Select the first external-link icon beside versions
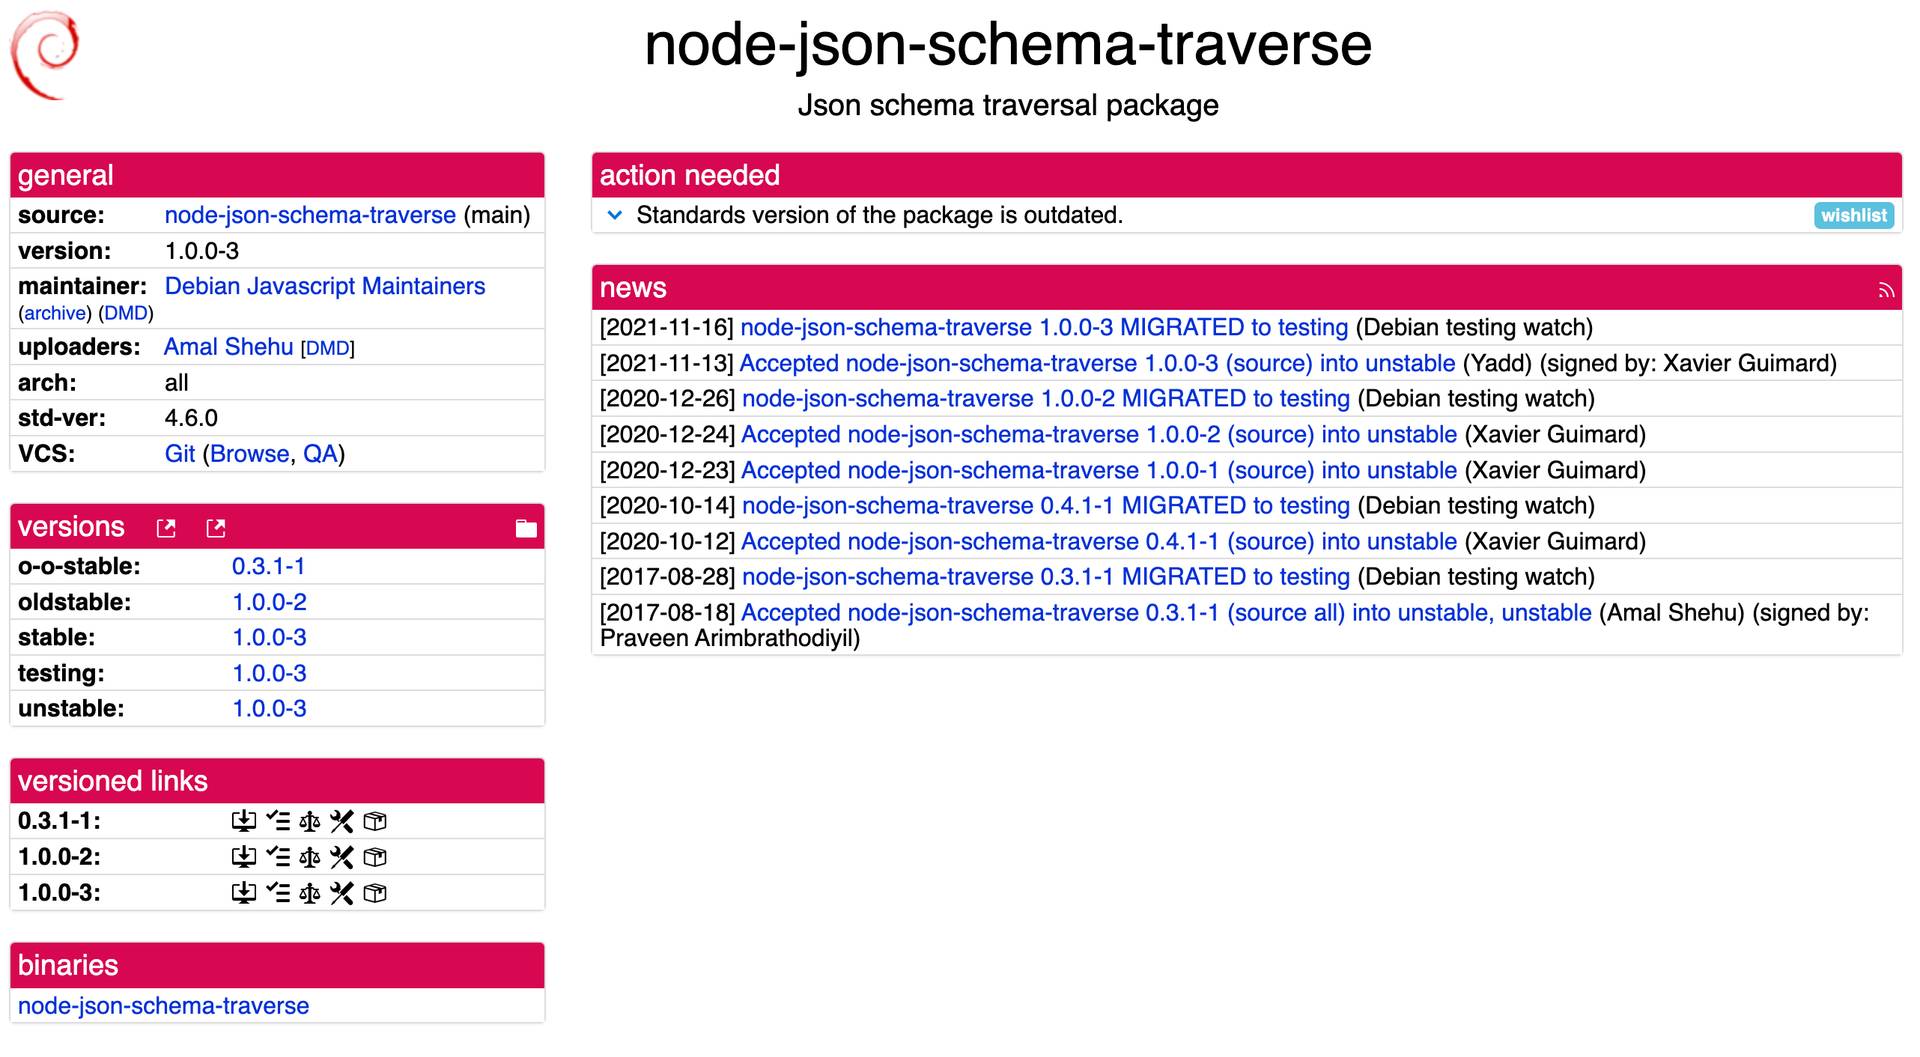Image resolution: width=1920 pixels, height=1057 pixels. 166,528
